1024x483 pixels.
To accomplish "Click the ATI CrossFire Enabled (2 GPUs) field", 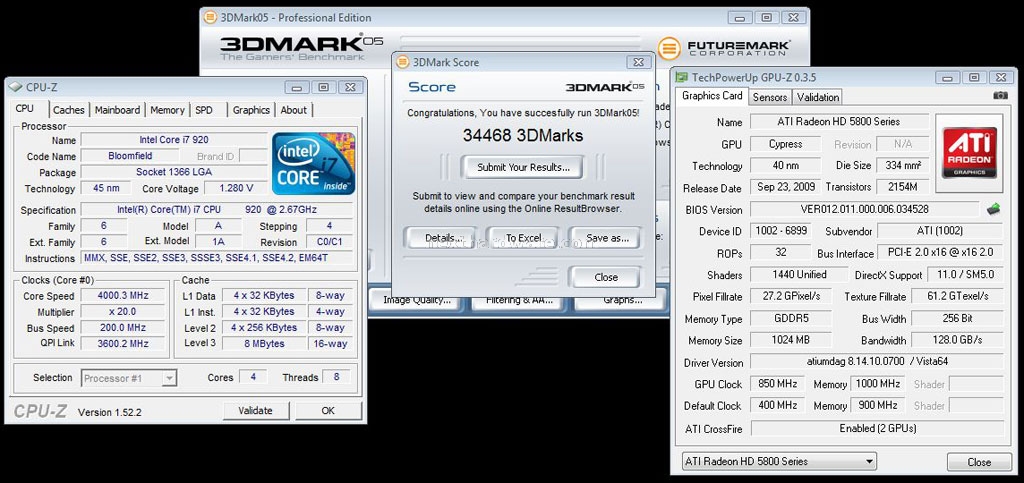I will tap(876, 428).
